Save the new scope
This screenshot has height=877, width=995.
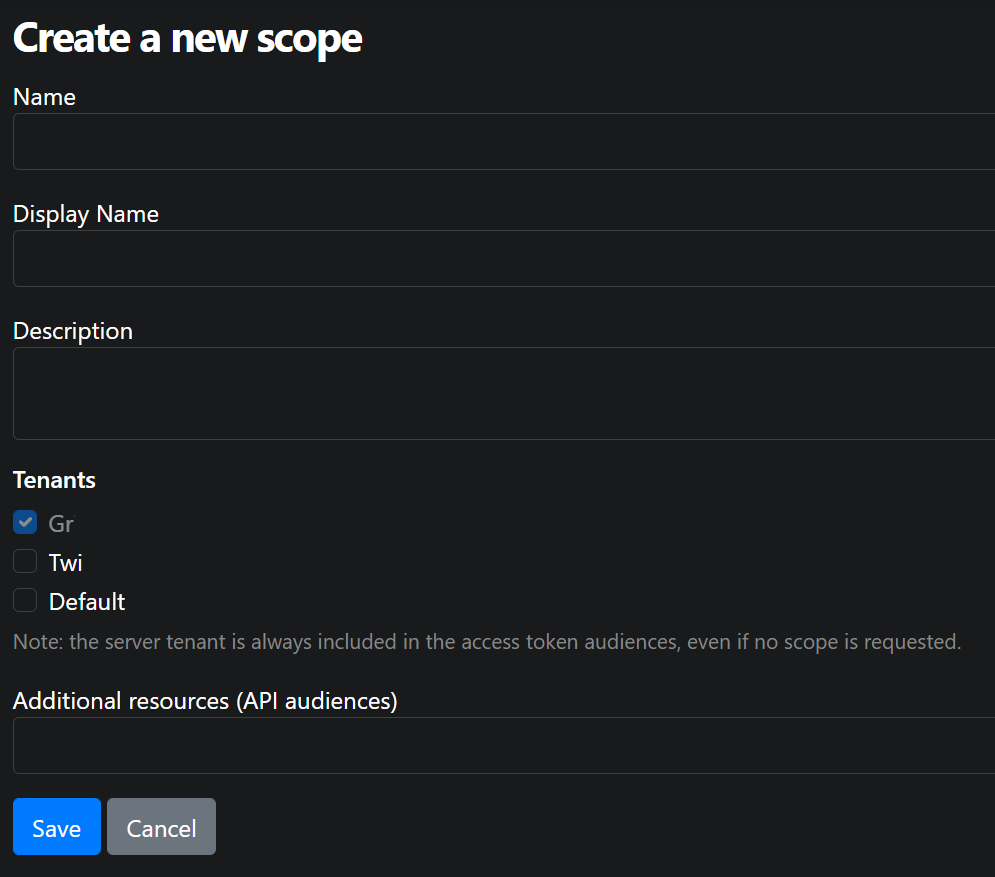pyautogui.click(x=57, y=826)
